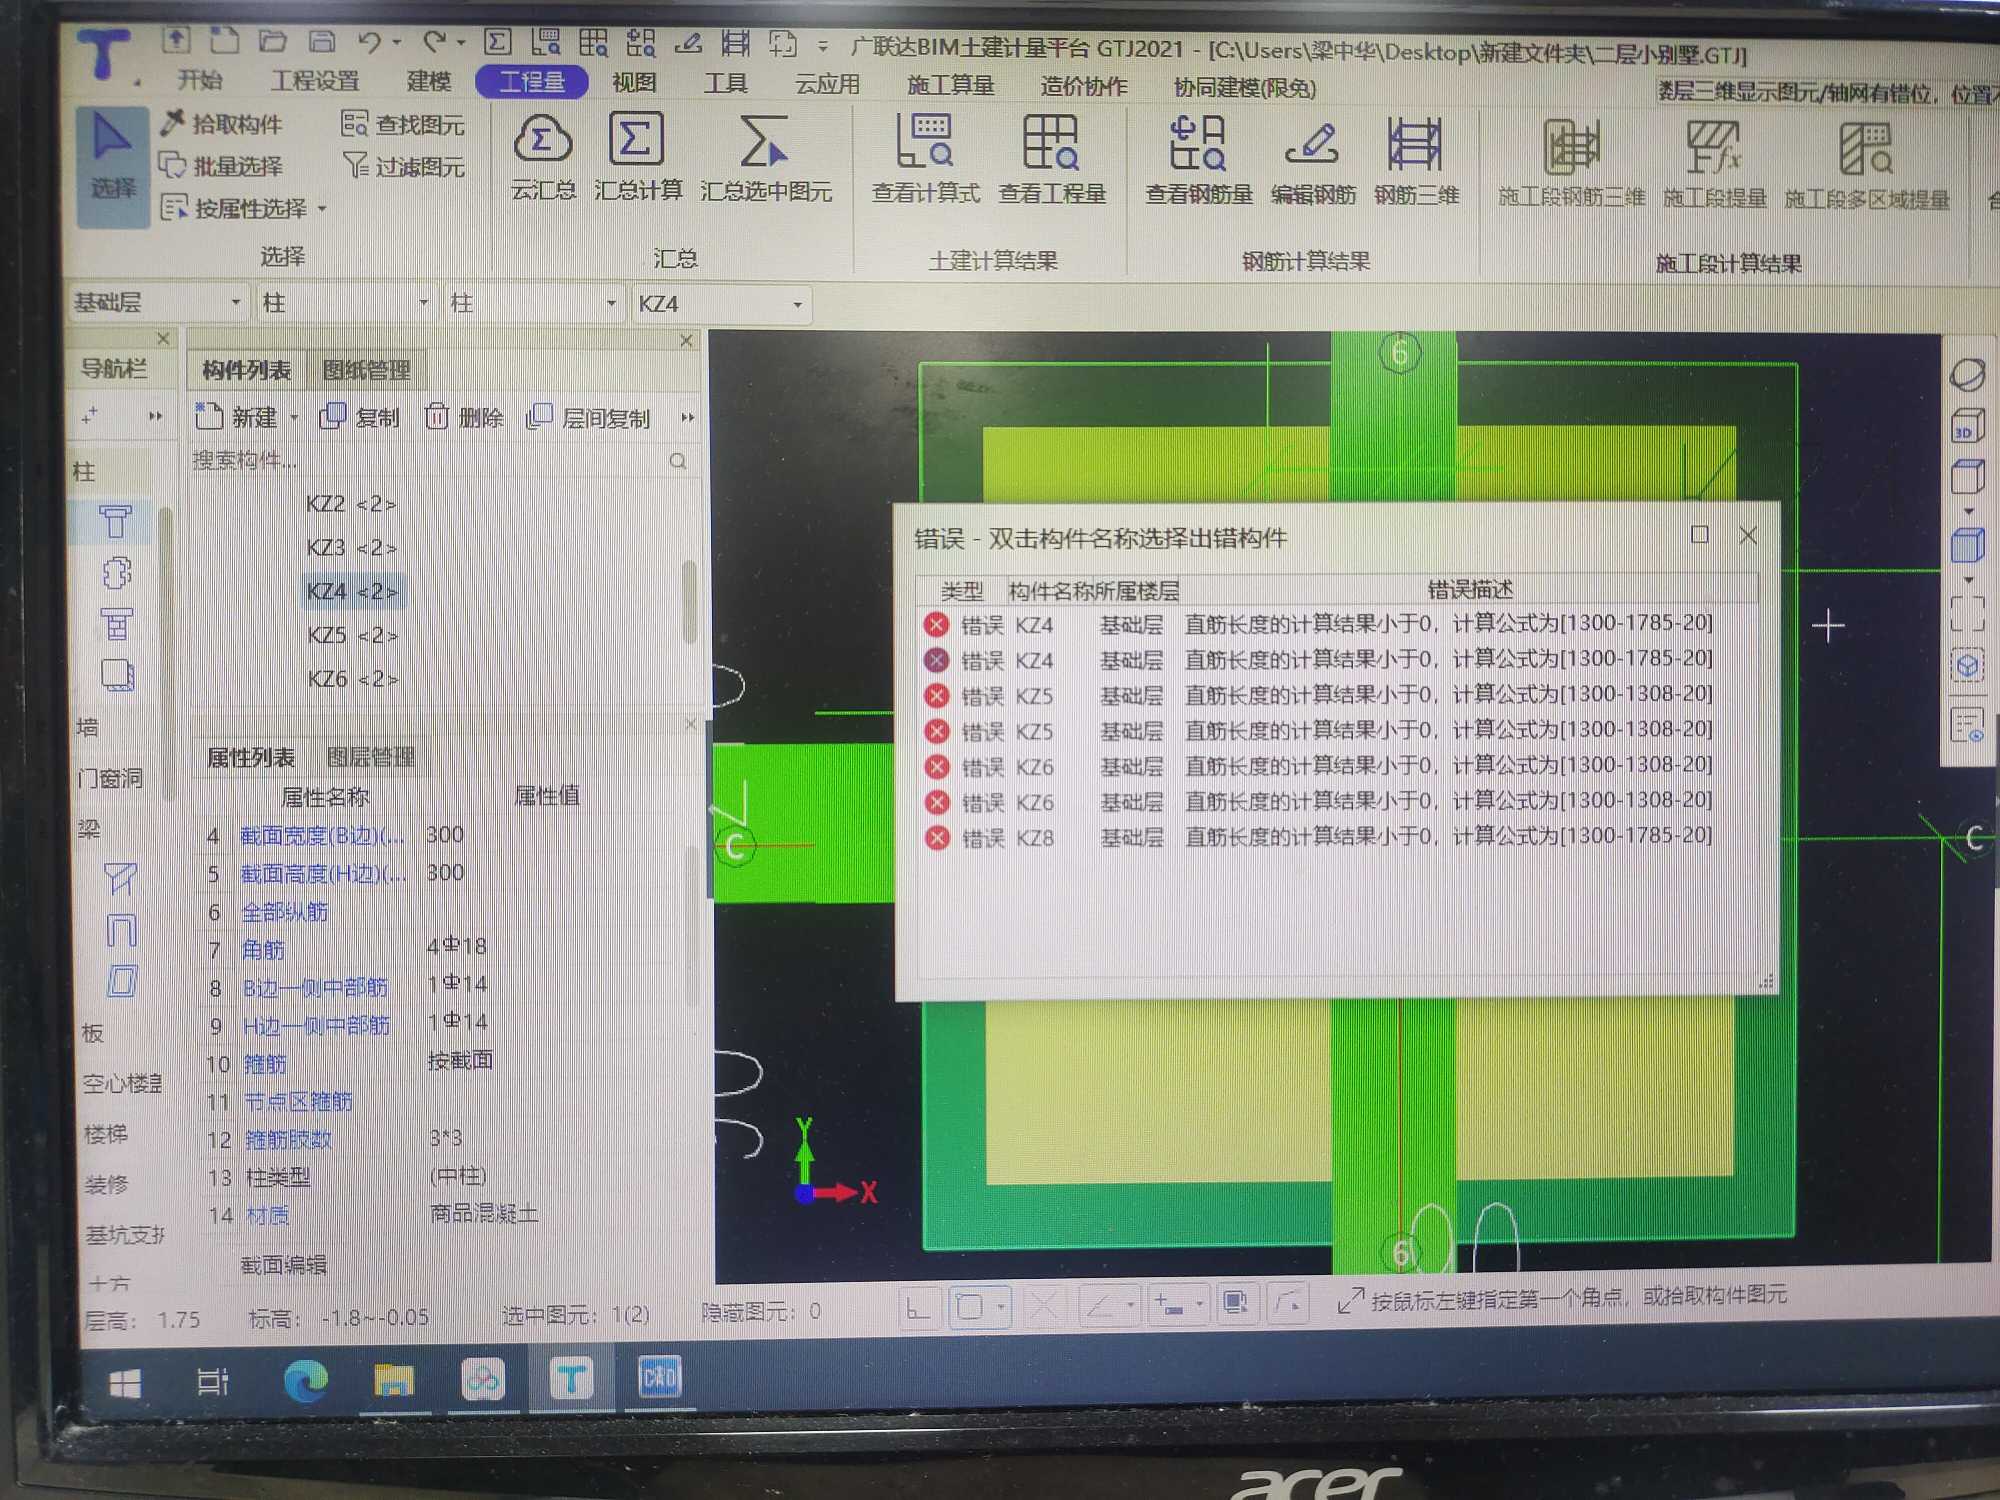
Task: Show 钢筋三维 rebar 3D view
Action: [1416, 163]
